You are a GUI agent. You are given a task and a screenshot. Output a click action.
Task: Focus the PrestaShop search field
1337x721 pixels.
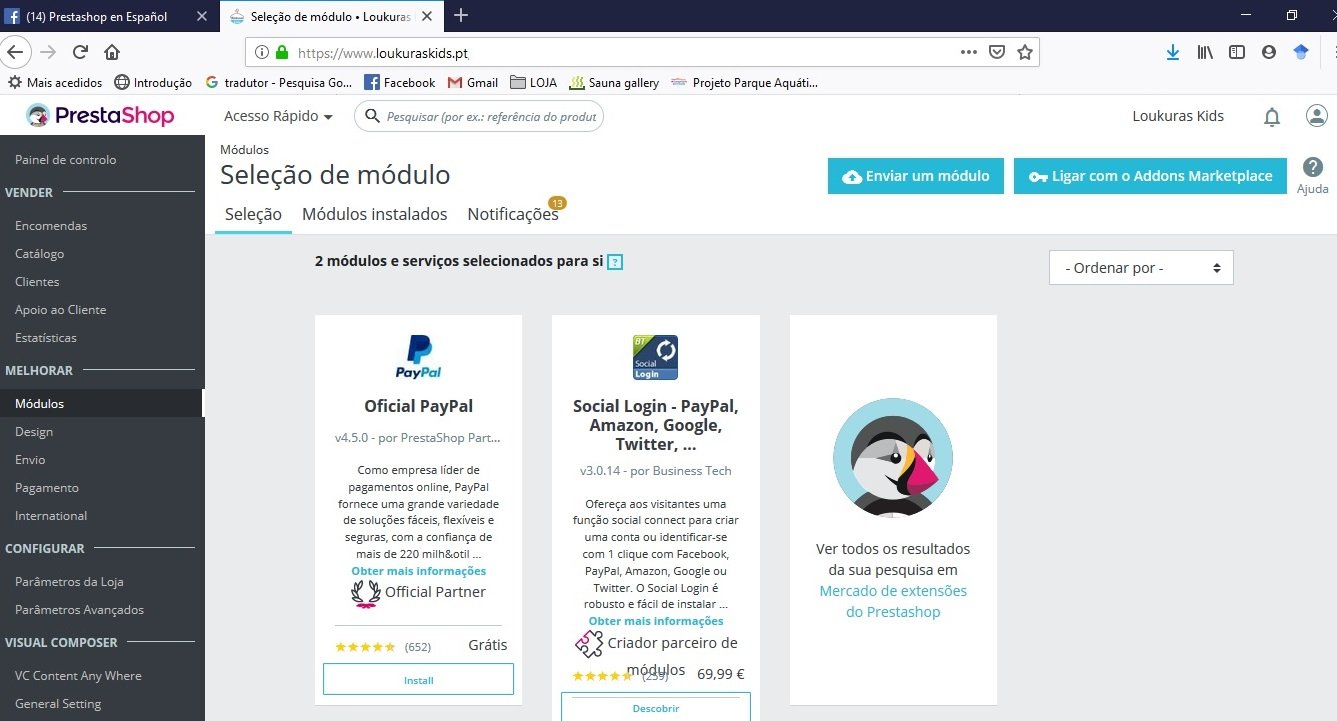479,117
